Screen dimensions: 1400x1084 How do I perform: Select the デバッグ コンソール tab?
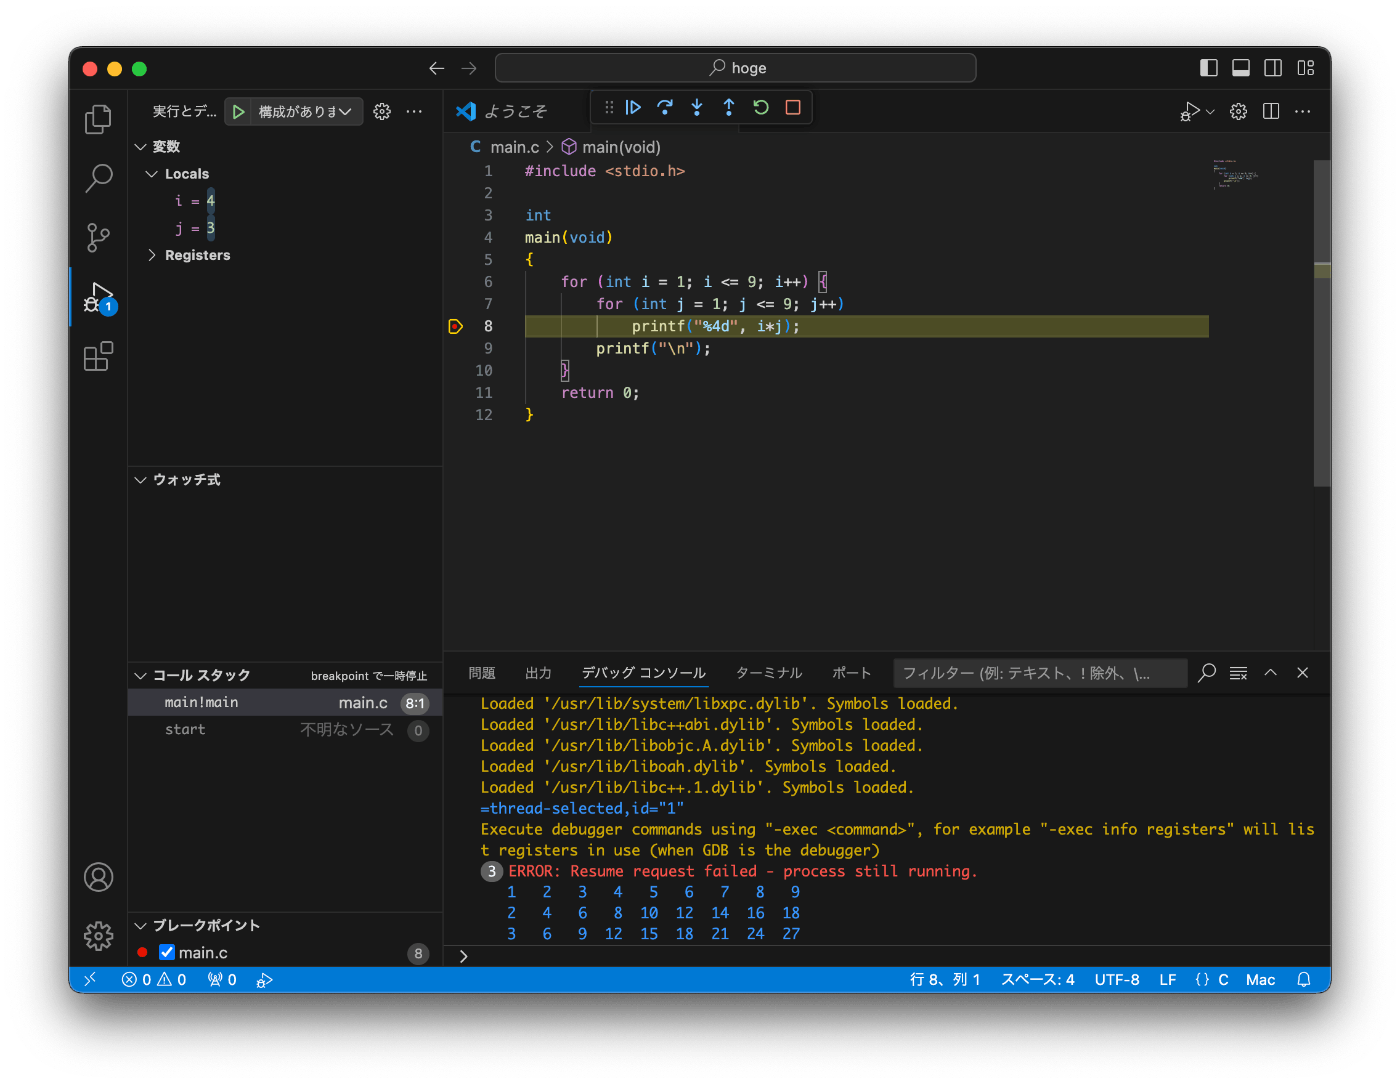(644, 673)
